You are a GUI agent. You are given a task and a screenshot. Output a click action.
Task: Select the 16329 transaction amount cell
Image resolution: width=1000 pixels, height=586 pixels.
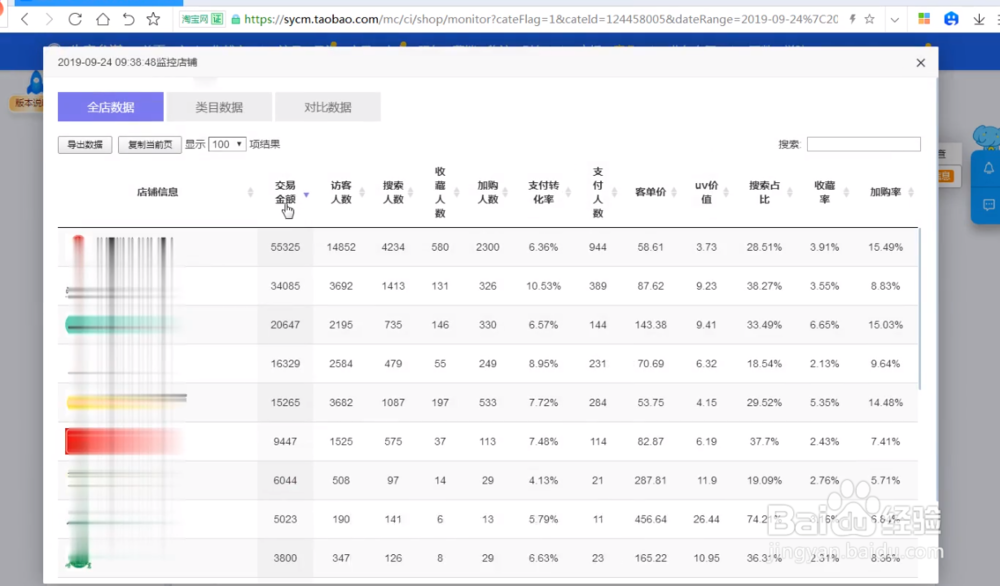point(285,364)
